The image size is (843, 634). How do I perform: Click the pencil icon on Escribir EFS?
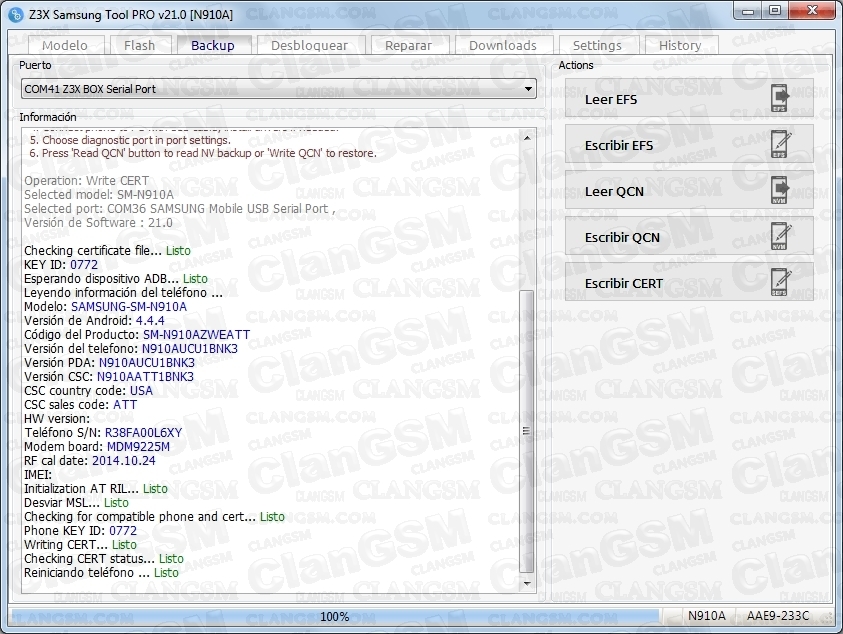tap(781, 144)
